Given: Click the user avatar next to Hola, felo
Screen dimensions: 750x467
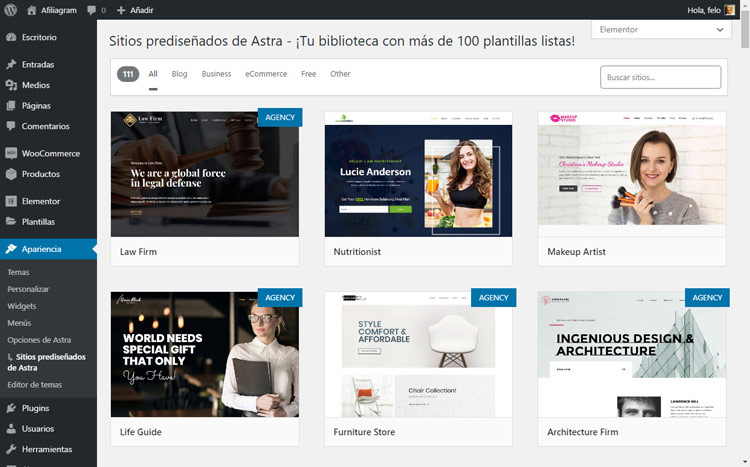Looking at the screenshot, I should click(x=730, y=10).
